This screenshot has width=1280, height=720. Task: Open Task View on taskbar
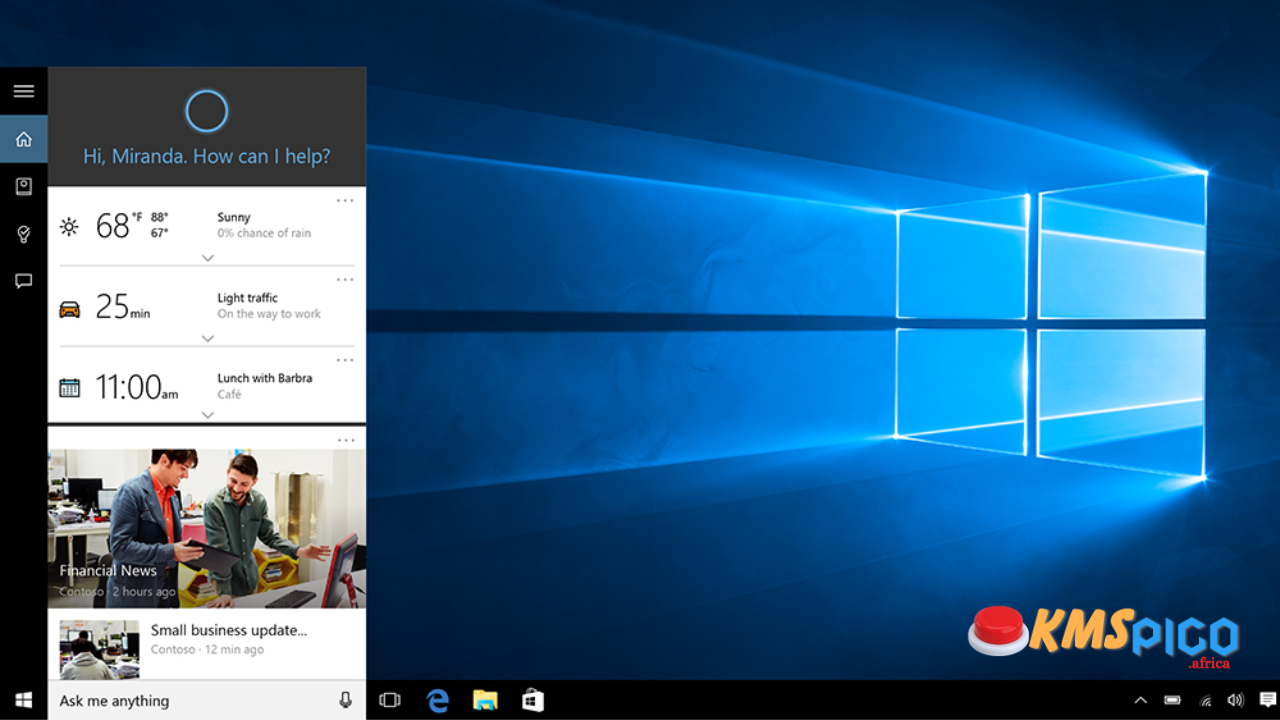coord(390,700)
